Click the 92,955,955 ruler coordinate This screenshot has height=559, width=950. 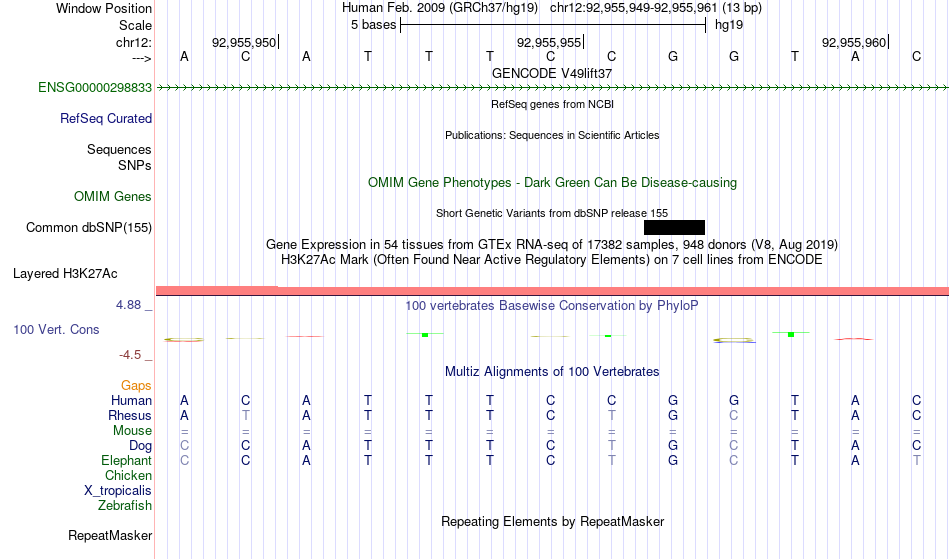click(549, 43)
